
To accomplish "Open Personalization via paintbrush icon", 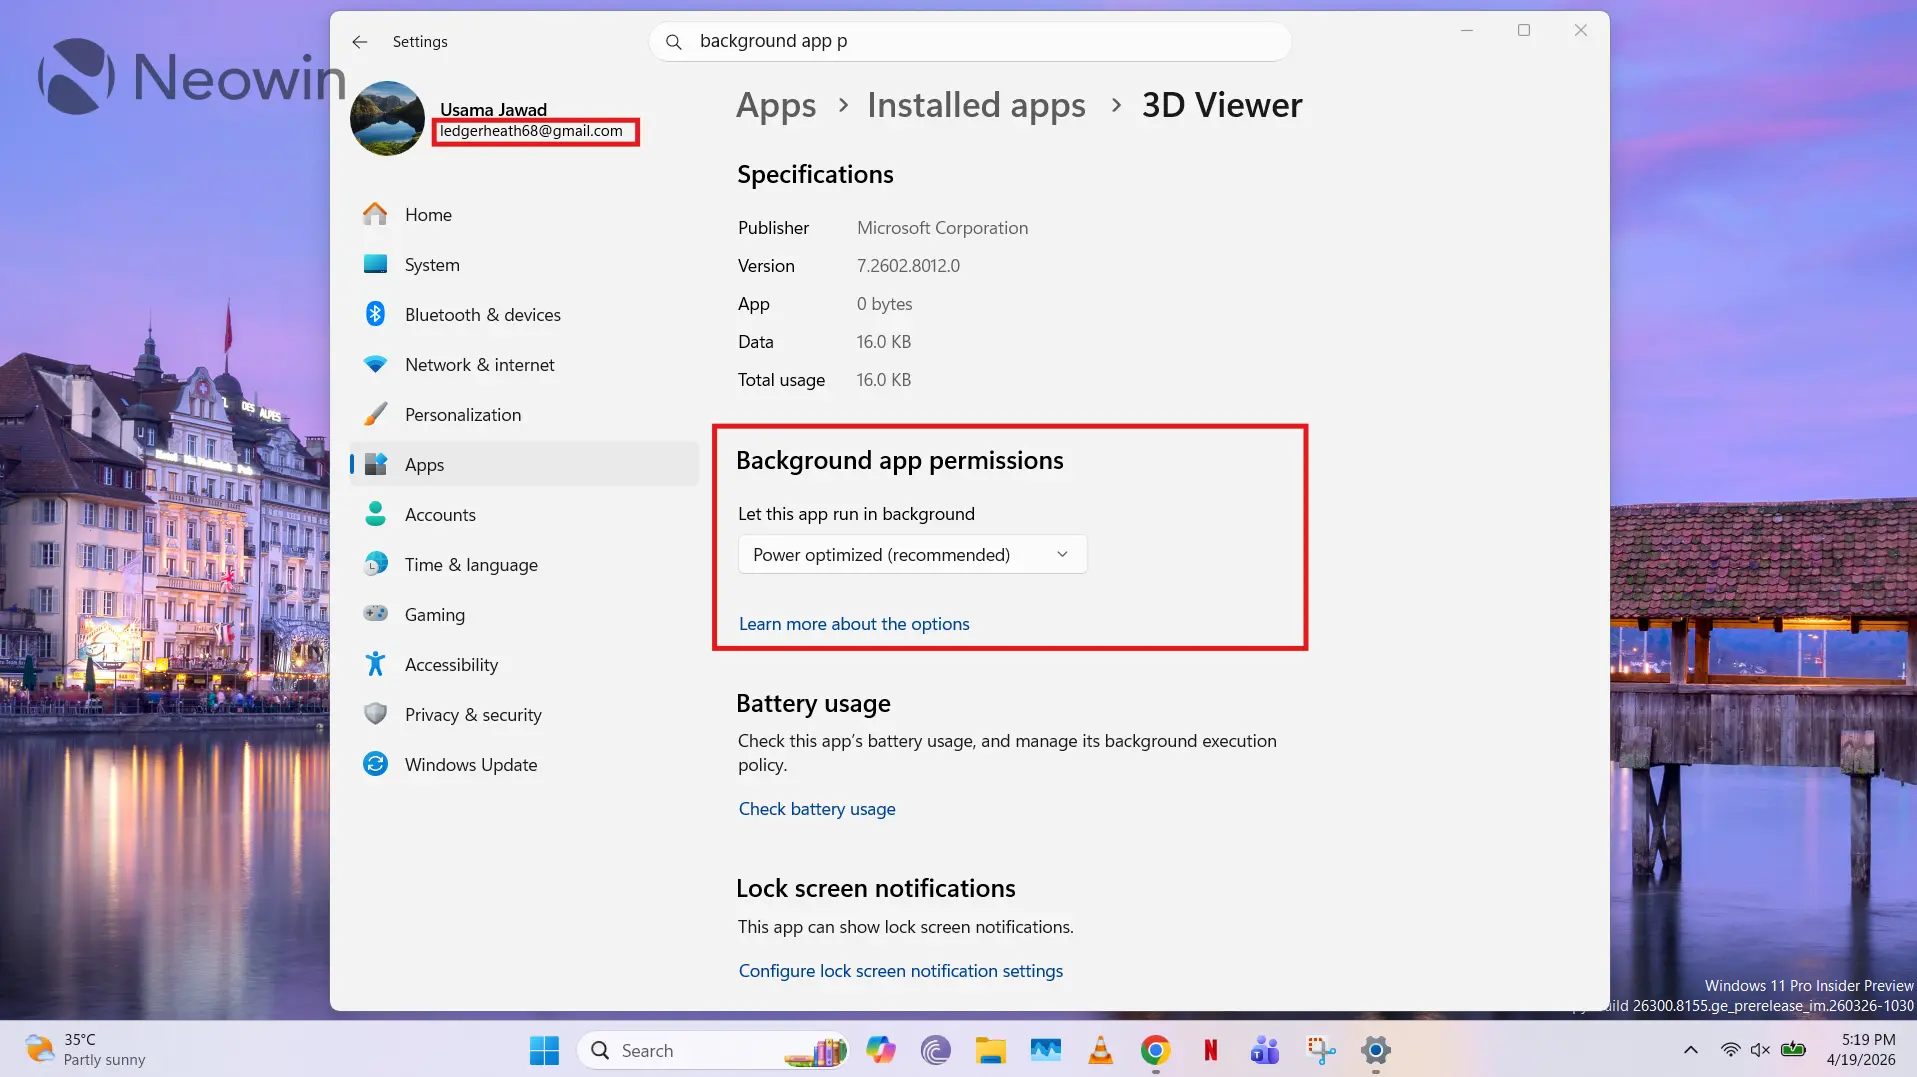I will coord(375,415).
